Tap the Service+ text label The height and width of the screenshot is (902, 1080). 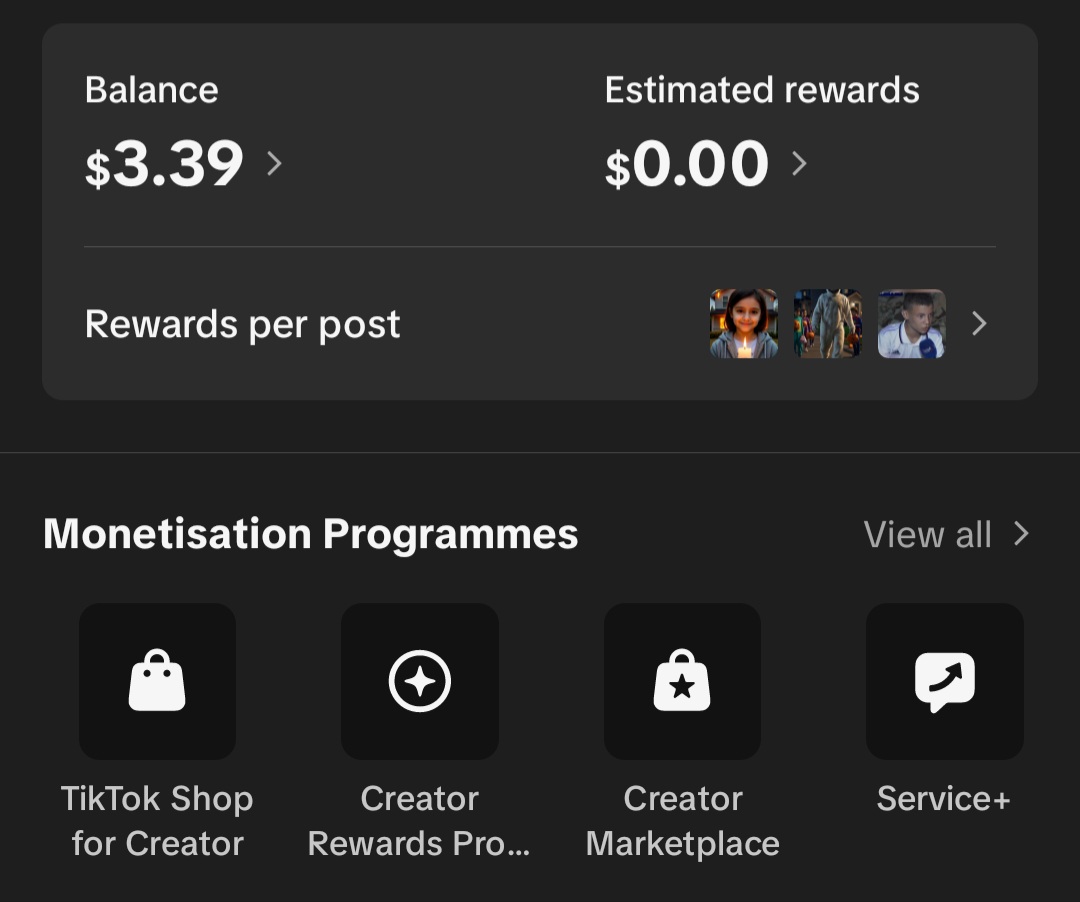tap(944, 799)
